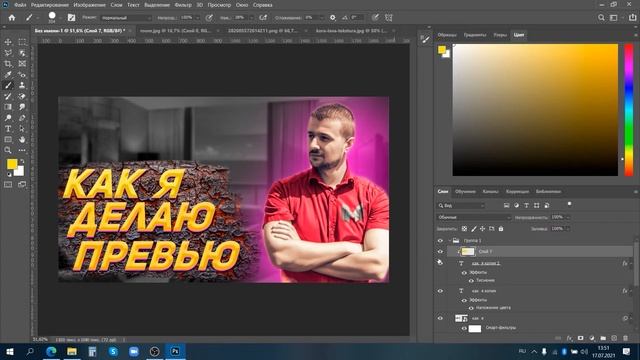Open the layer blend mode dropdown Обычные

tap(474, 217)
